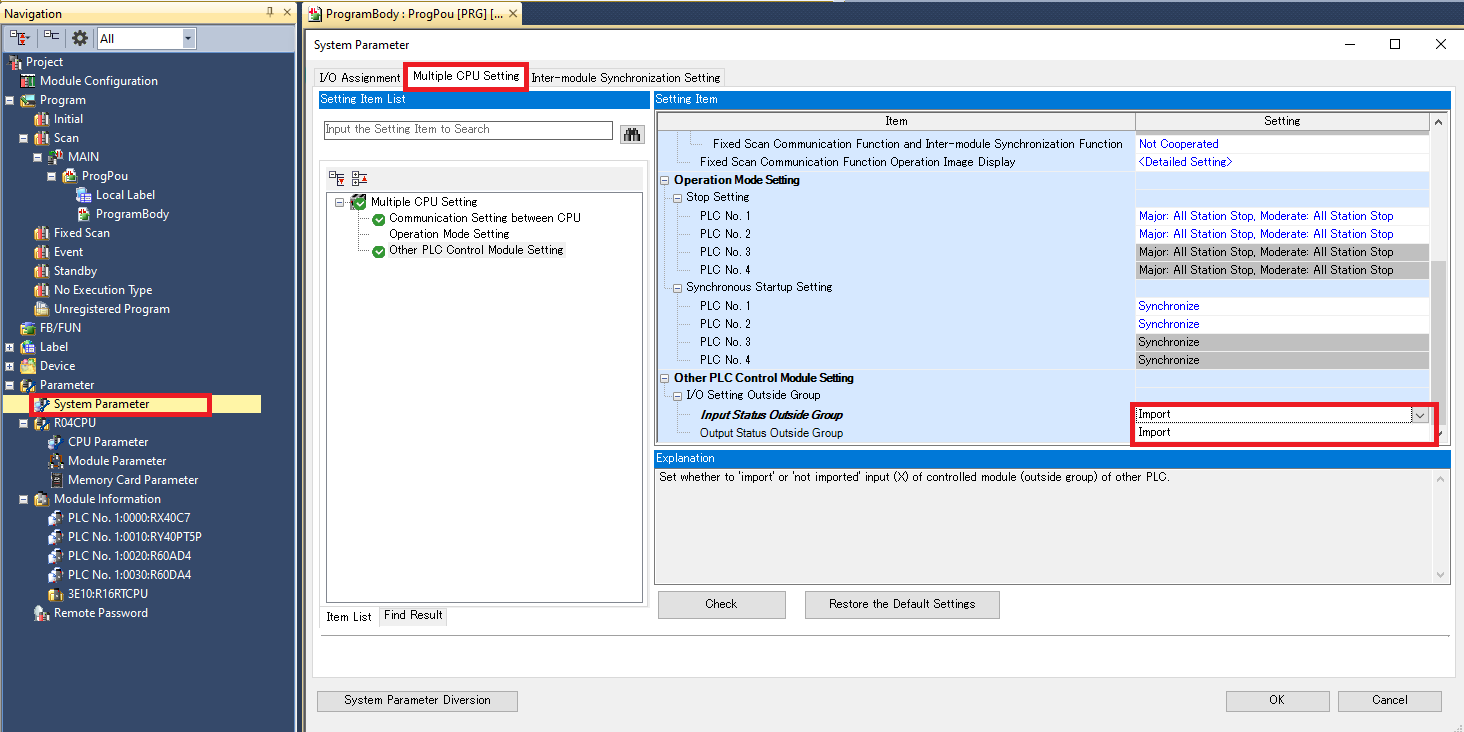This screenshot has height=732, width=1464.
Task: Click the Project root icon in Navigation
Action: [x=14, y=62]
